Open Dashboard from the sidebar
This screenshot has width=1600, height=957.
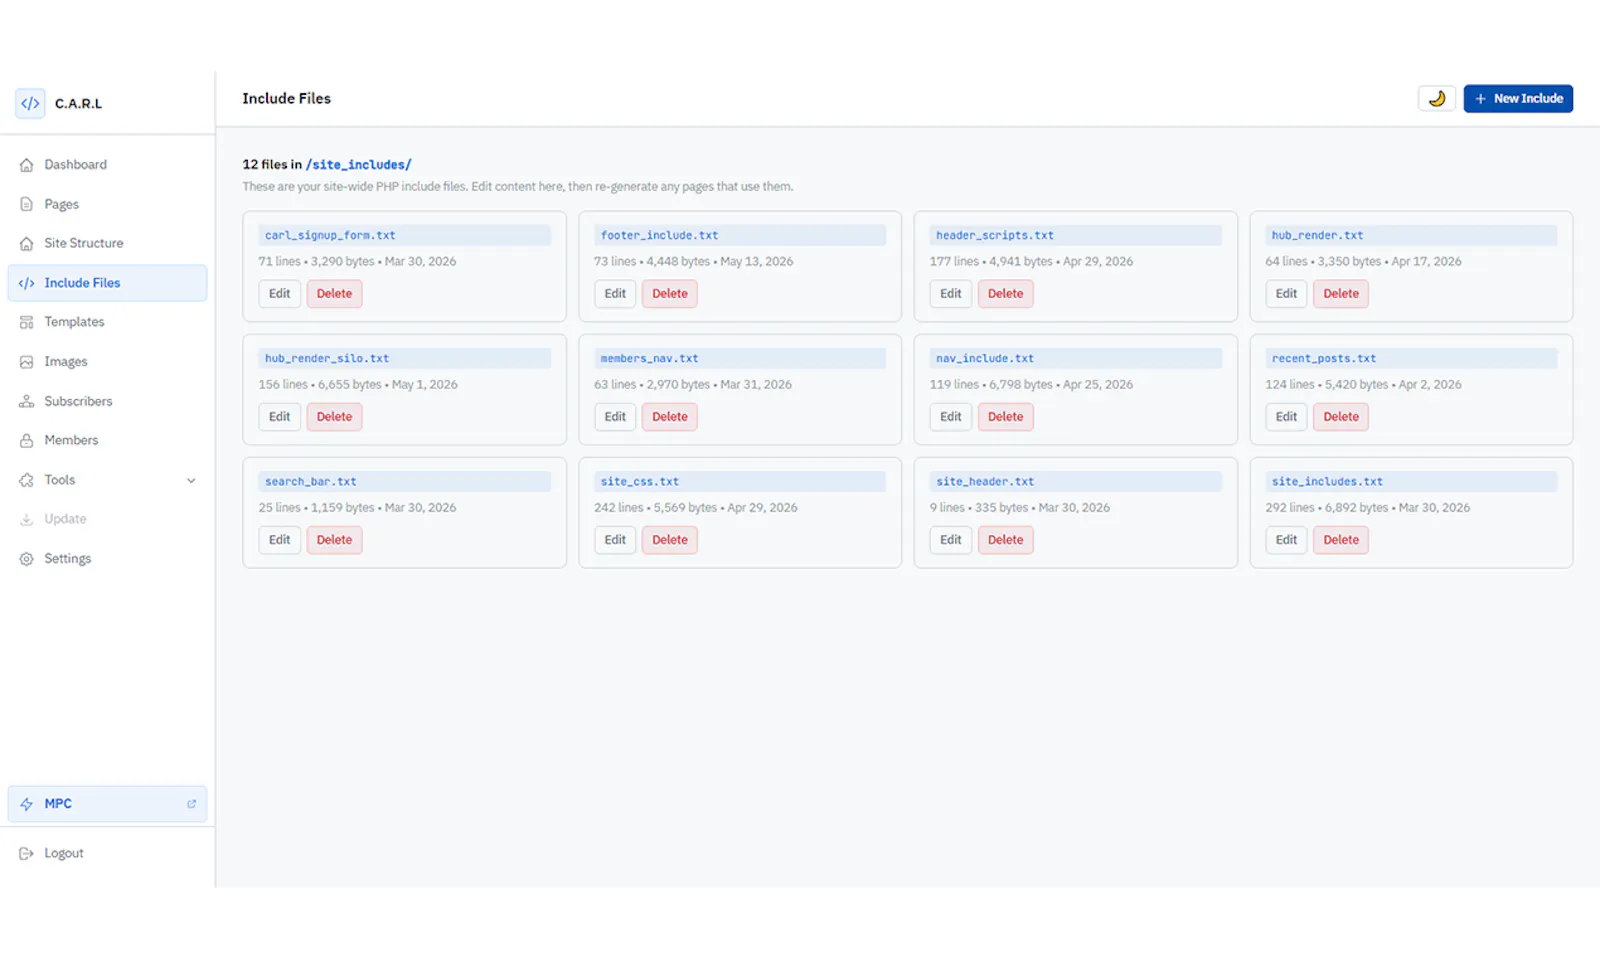coord(107,165)
